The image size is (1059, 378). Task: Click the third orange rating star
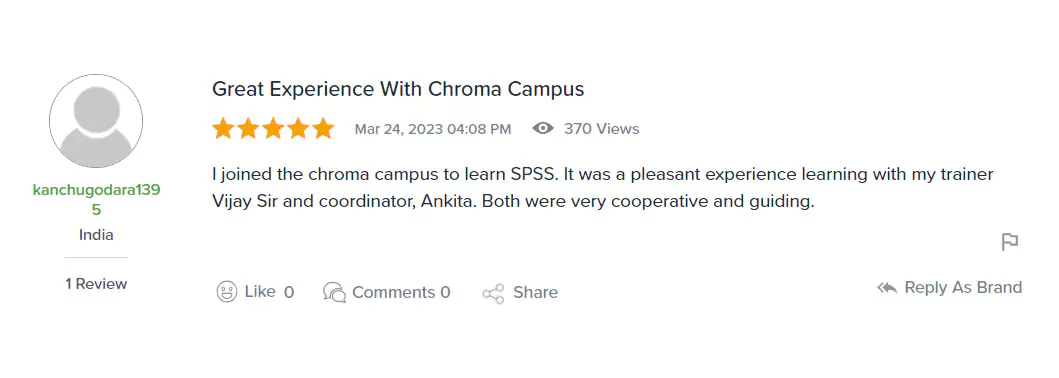coord(273,128)
